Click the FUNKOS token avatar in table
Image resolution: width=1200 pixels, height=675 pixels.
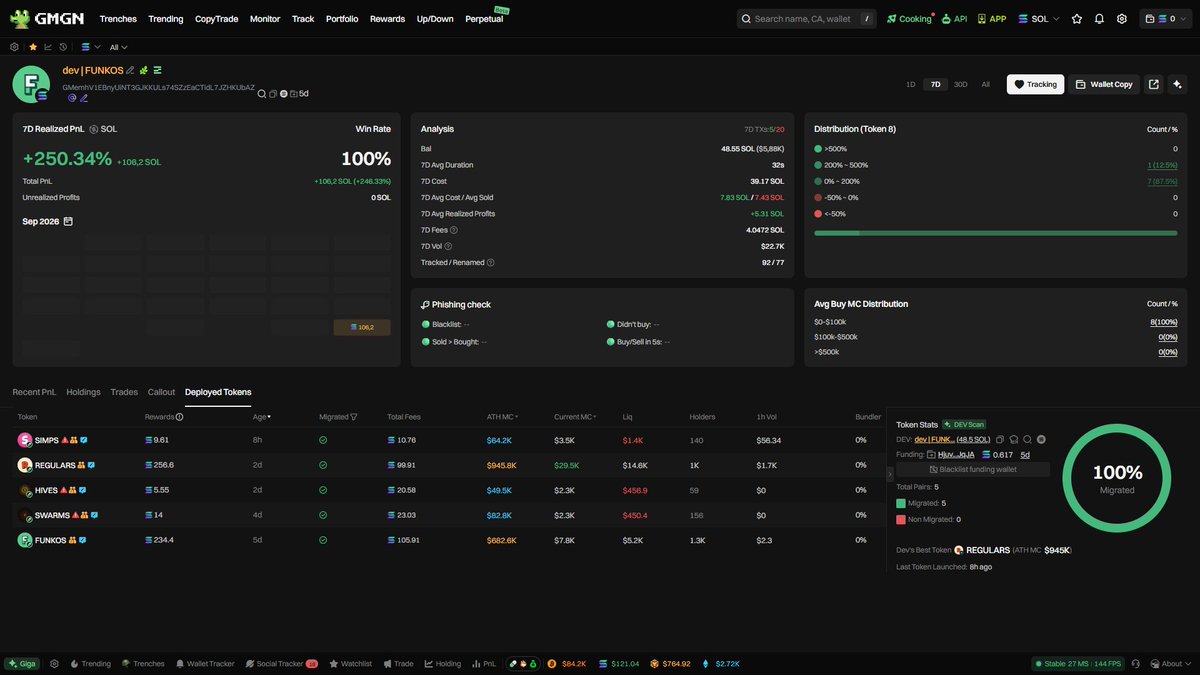tap(25, 540)
